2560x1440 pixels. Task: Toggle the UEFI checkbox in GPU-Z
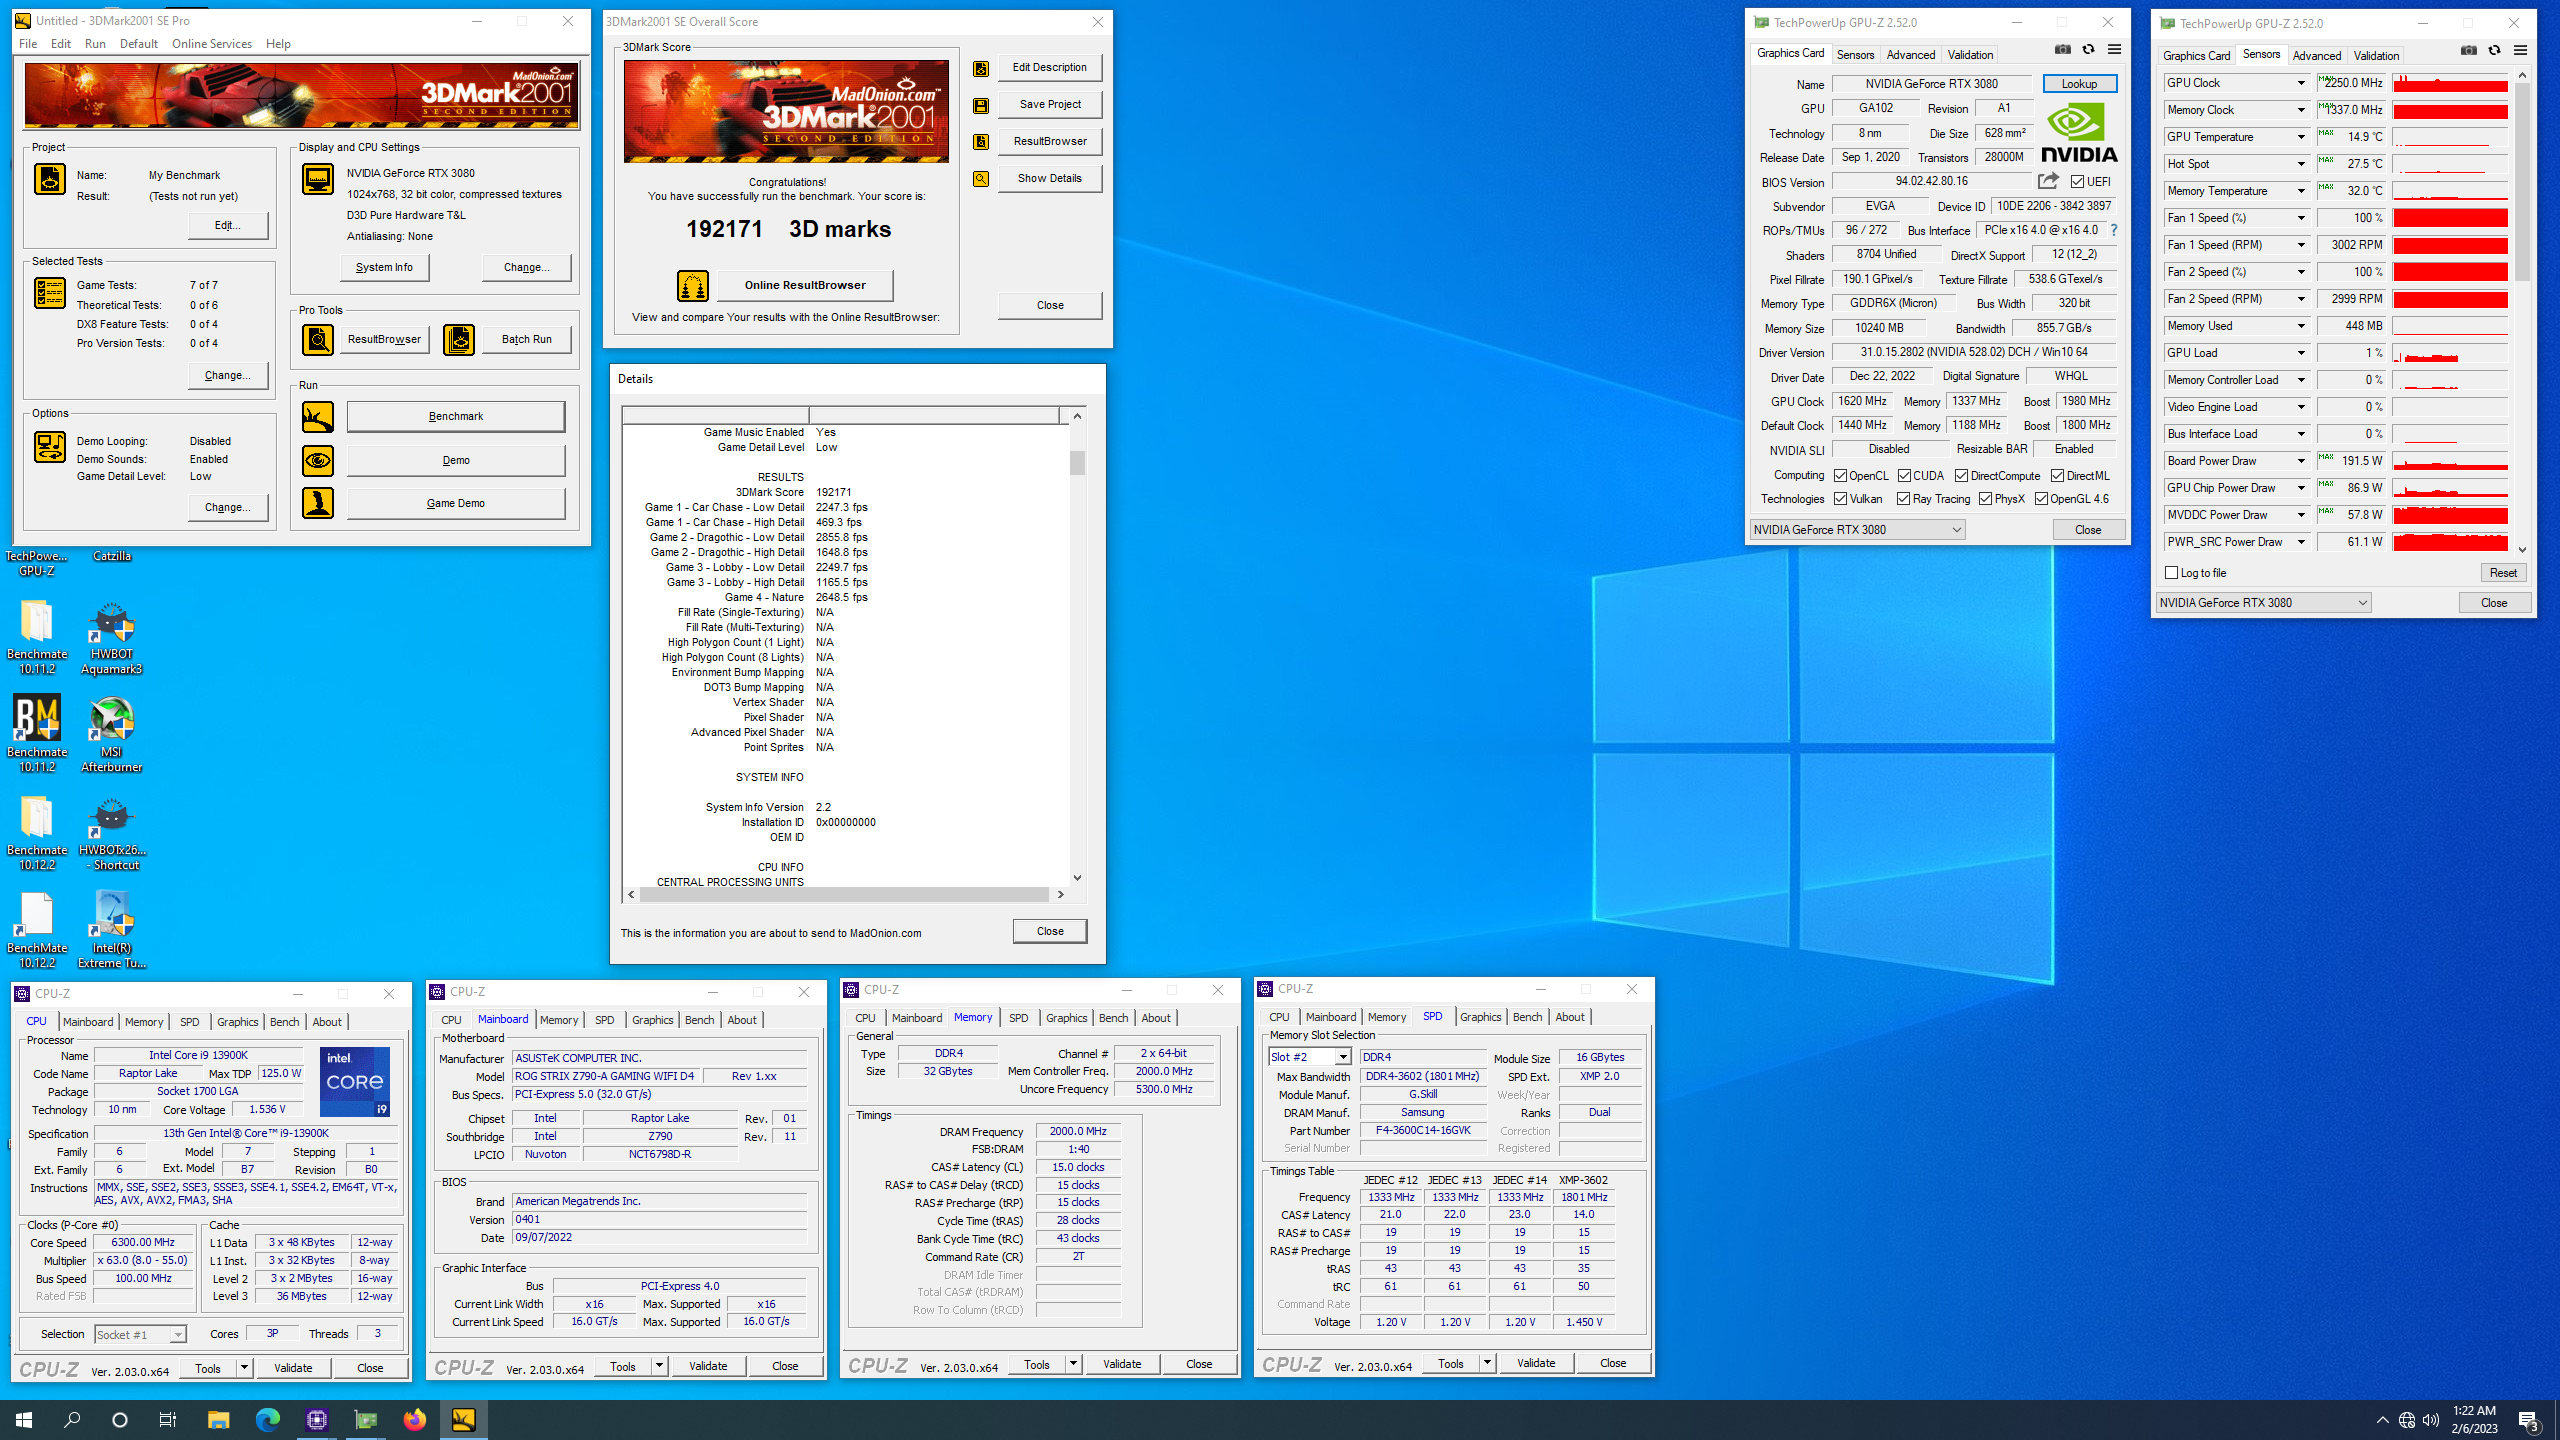[2077, 182]
